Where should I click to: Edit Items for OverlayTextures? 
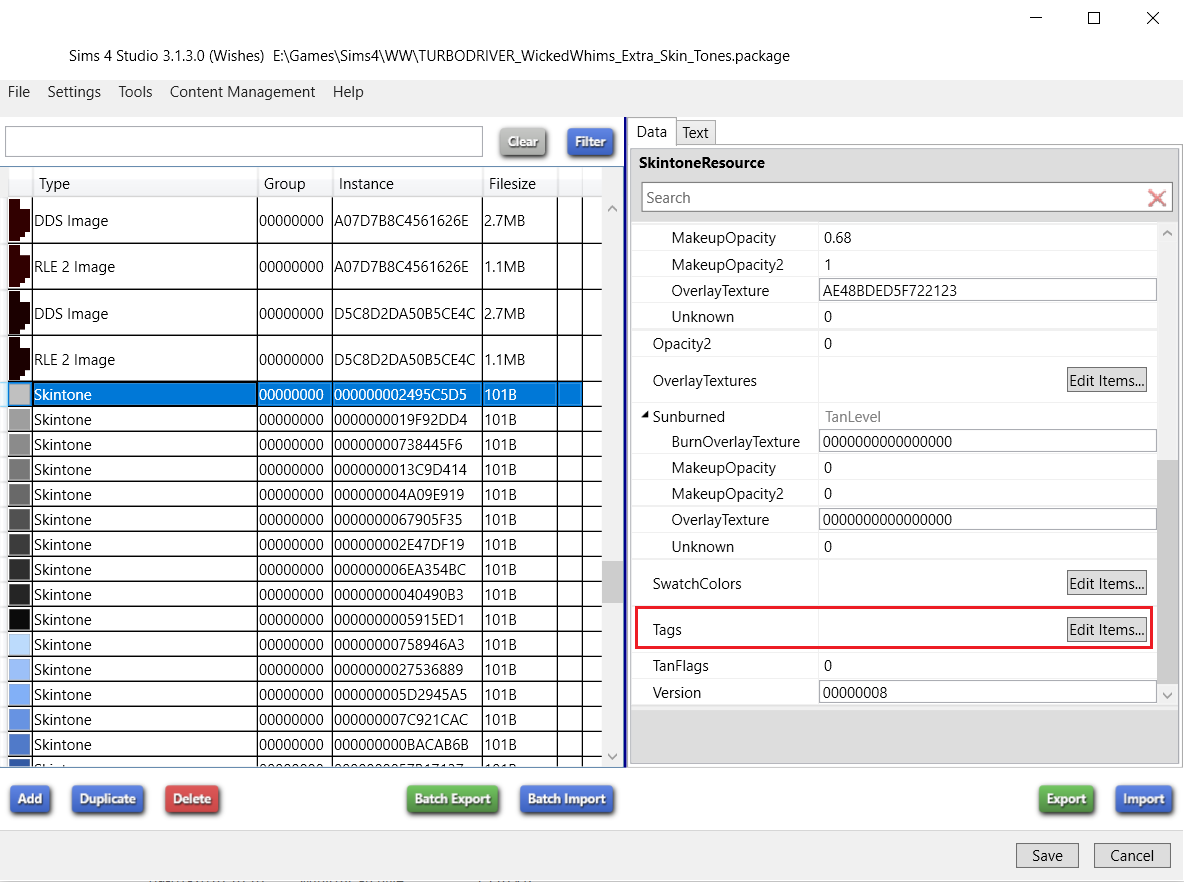(x=1106, y=381)
